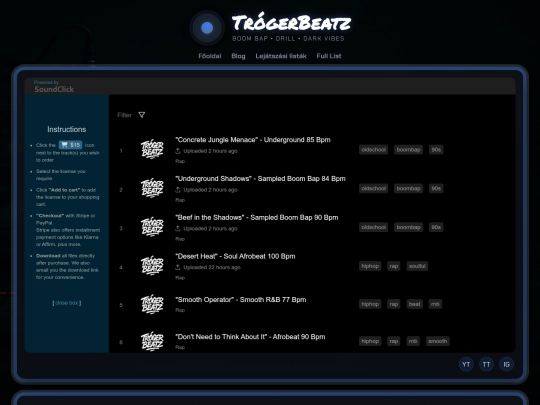Click share icon under Underground Shadows
This screenshot has width=540, height=405.
[178, 190]
